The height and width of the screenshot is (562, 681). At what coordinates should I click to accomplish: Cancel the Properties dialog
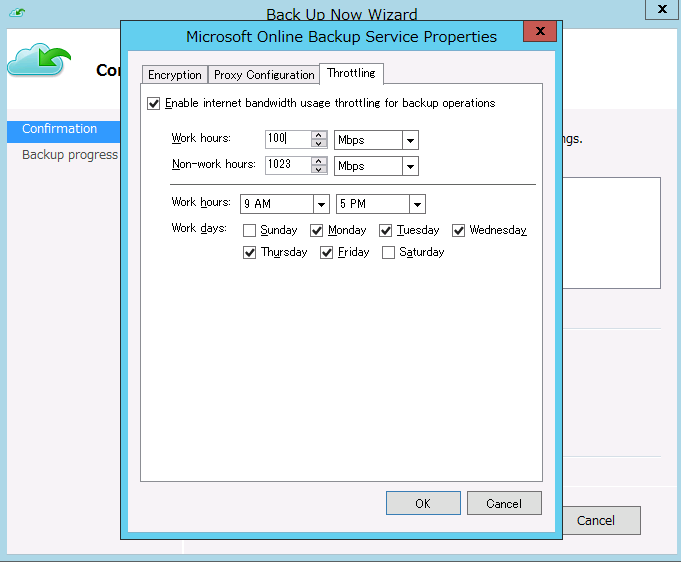point(504,503)
